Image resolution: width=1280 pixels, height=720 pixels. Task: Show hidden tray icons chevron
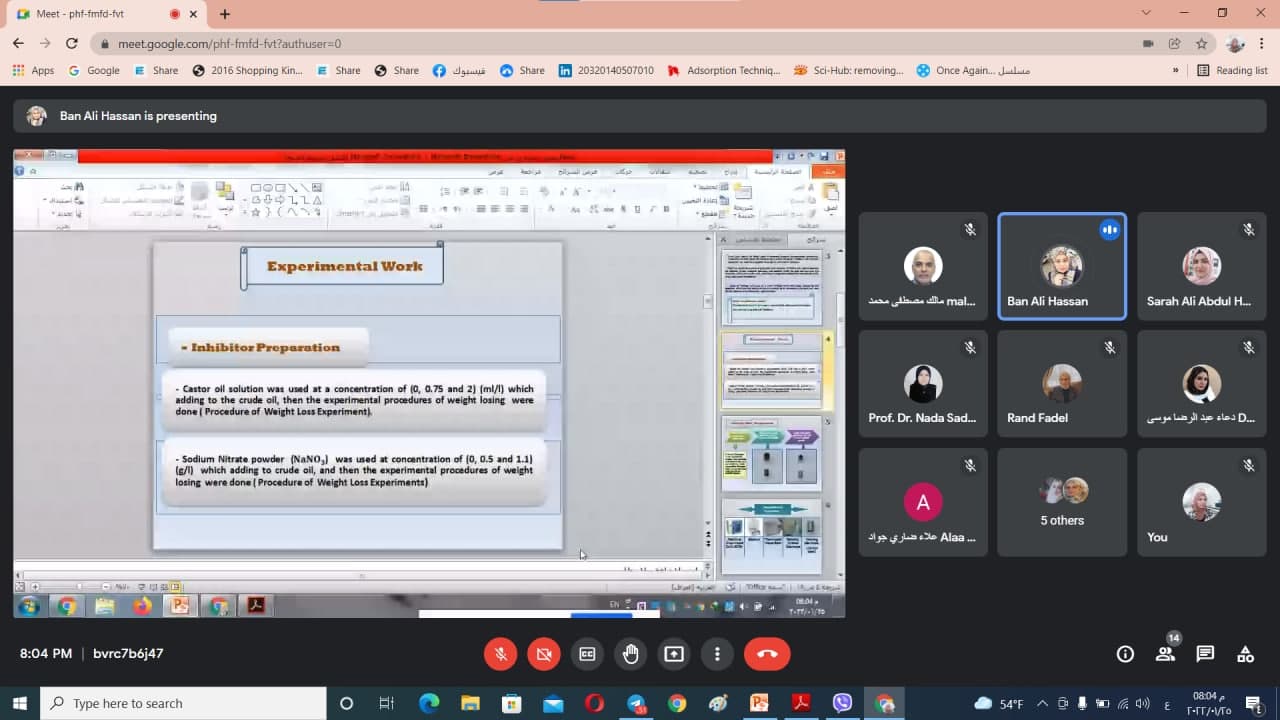(x=1042, y=703)
